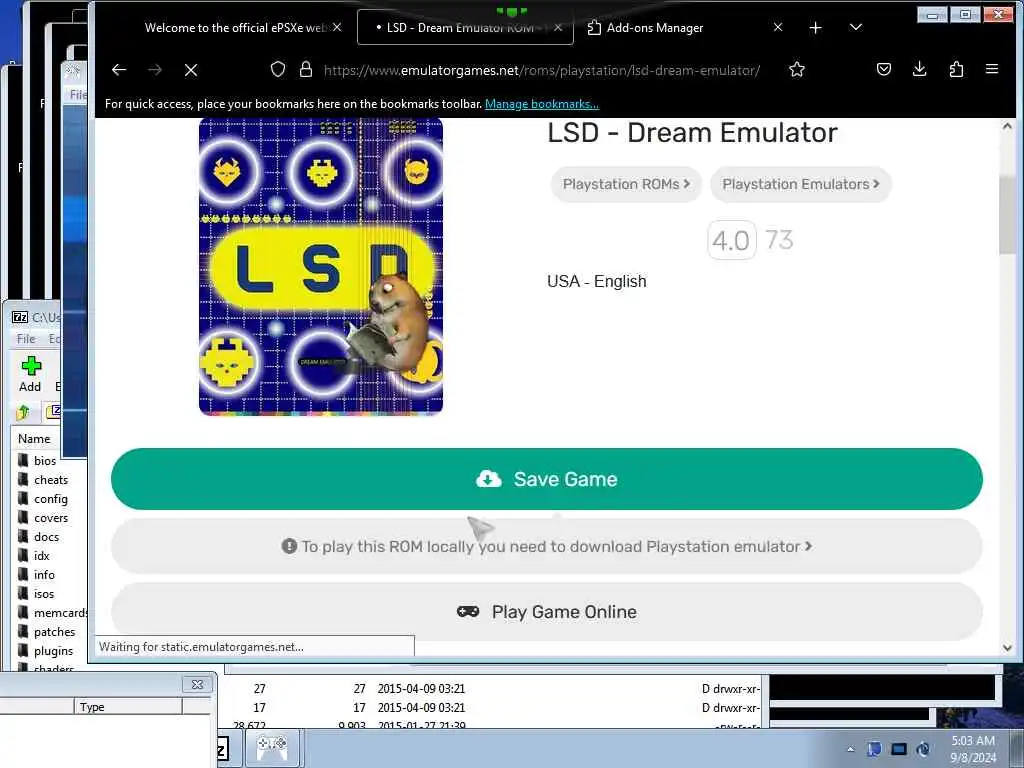Select the cheats folder in 7-Zip

click(43, 479)
